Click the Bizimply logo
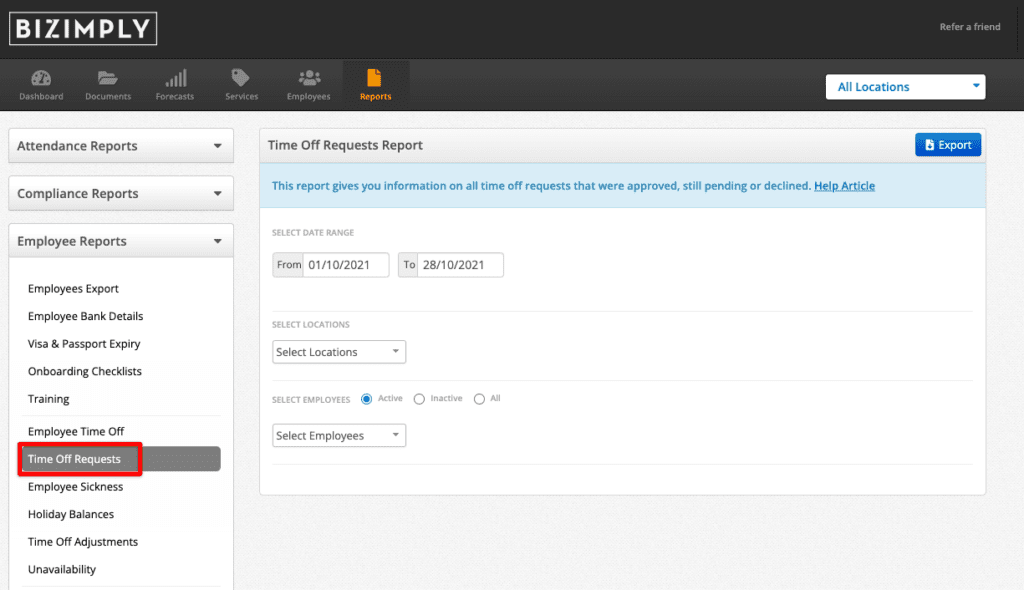Image resolution: width=1024 pixels, height=590 pixels. [x=83, y=28]
